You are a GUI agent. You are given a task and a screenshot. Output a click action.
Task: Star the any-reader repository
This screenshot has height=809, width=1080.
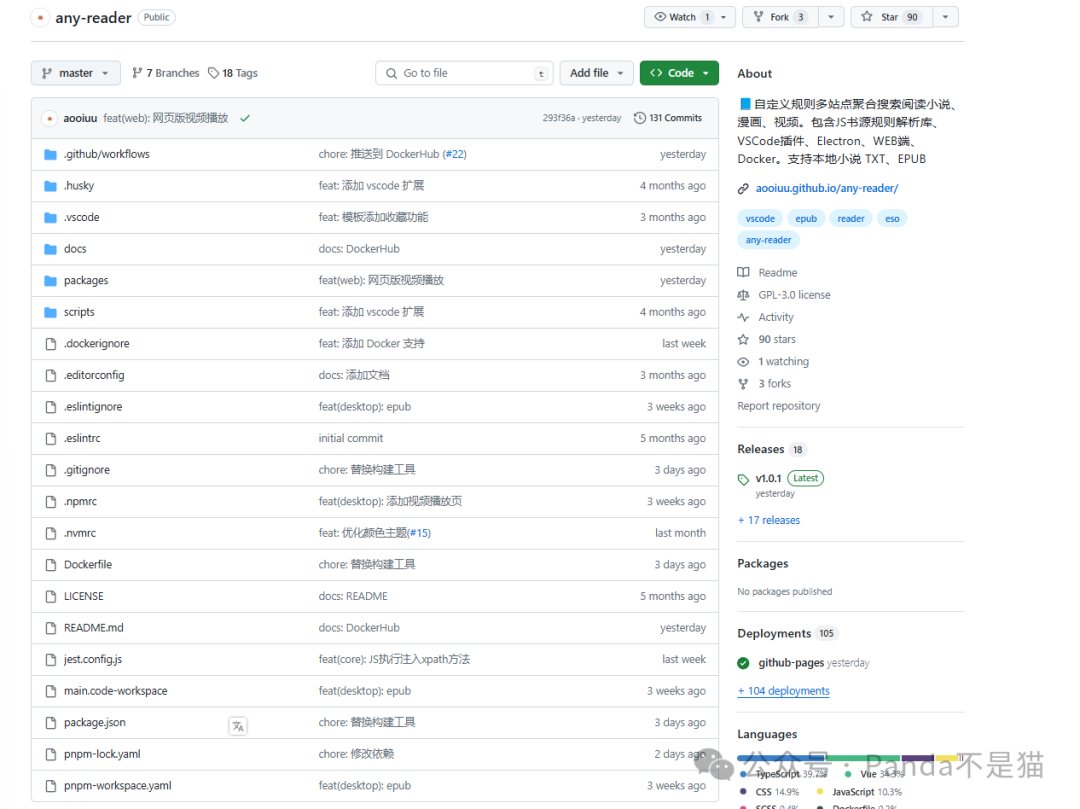pyautogui.click(x=892, y=17)
